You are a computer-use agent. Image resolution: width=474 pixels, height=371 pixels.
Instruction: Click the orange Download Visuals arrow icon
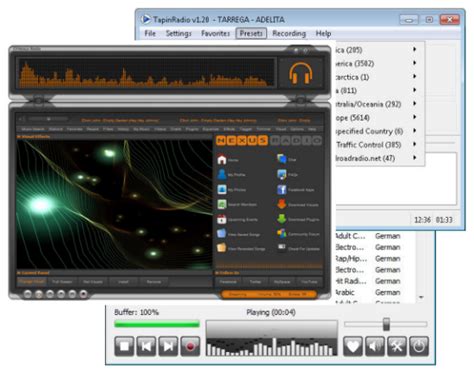[282, 204]
